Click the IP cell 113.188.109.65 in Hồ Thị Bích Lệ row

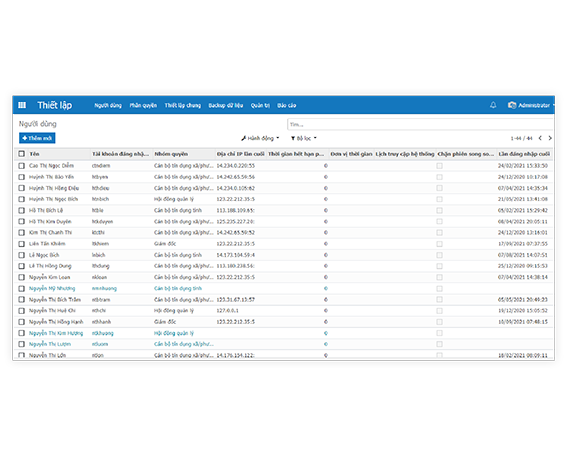click(236, 210)
